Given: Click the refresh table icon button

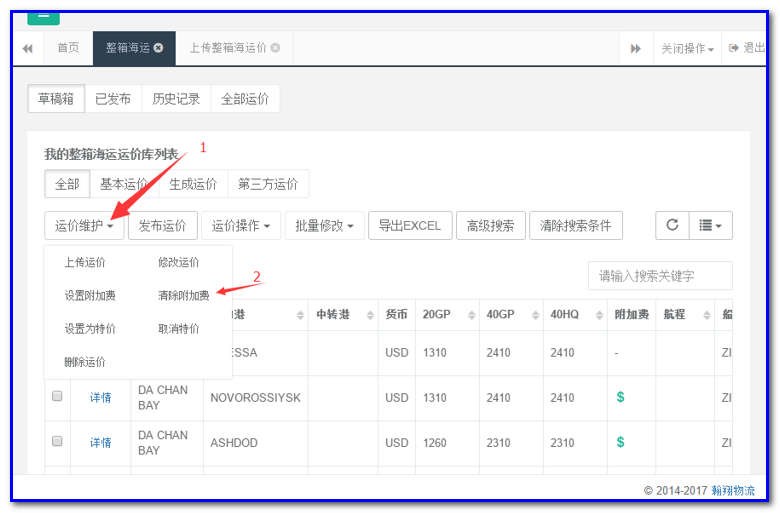Looking at the screenshot, I should pos(672,225).
